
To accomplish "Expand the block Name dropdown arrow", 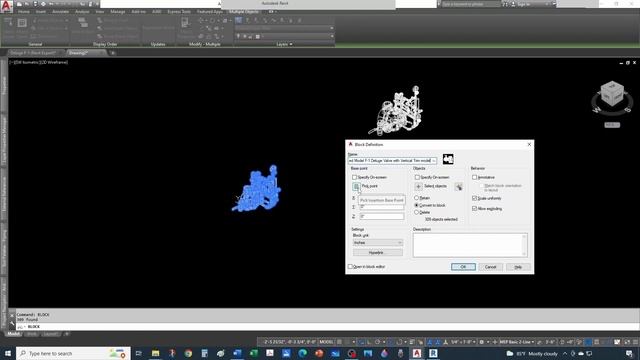I will point(433,161).
